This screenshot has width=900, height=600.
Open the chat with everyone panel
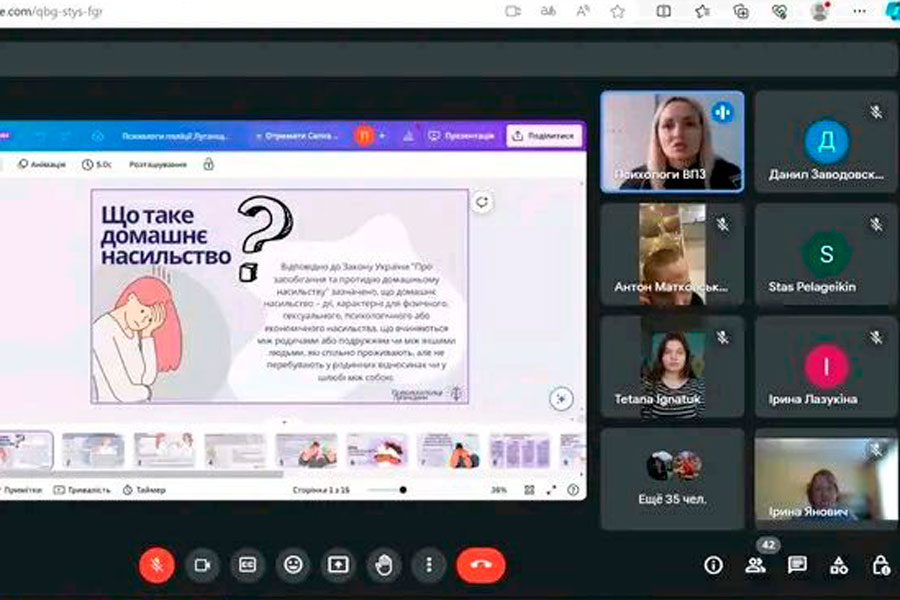(797, 565)
